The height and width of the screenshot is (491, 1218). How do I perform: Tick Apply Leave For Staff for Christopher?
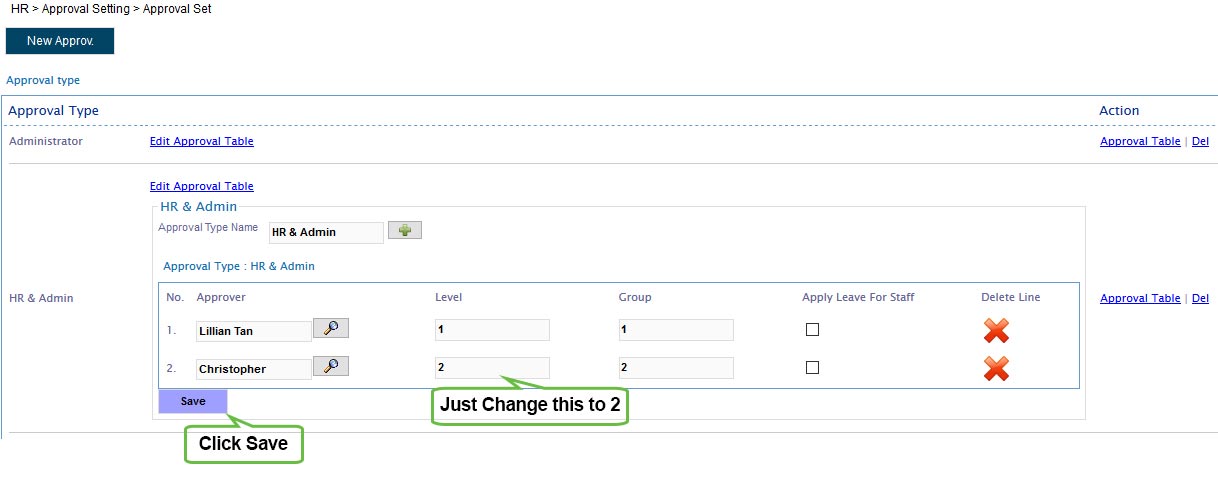[812, 367]
